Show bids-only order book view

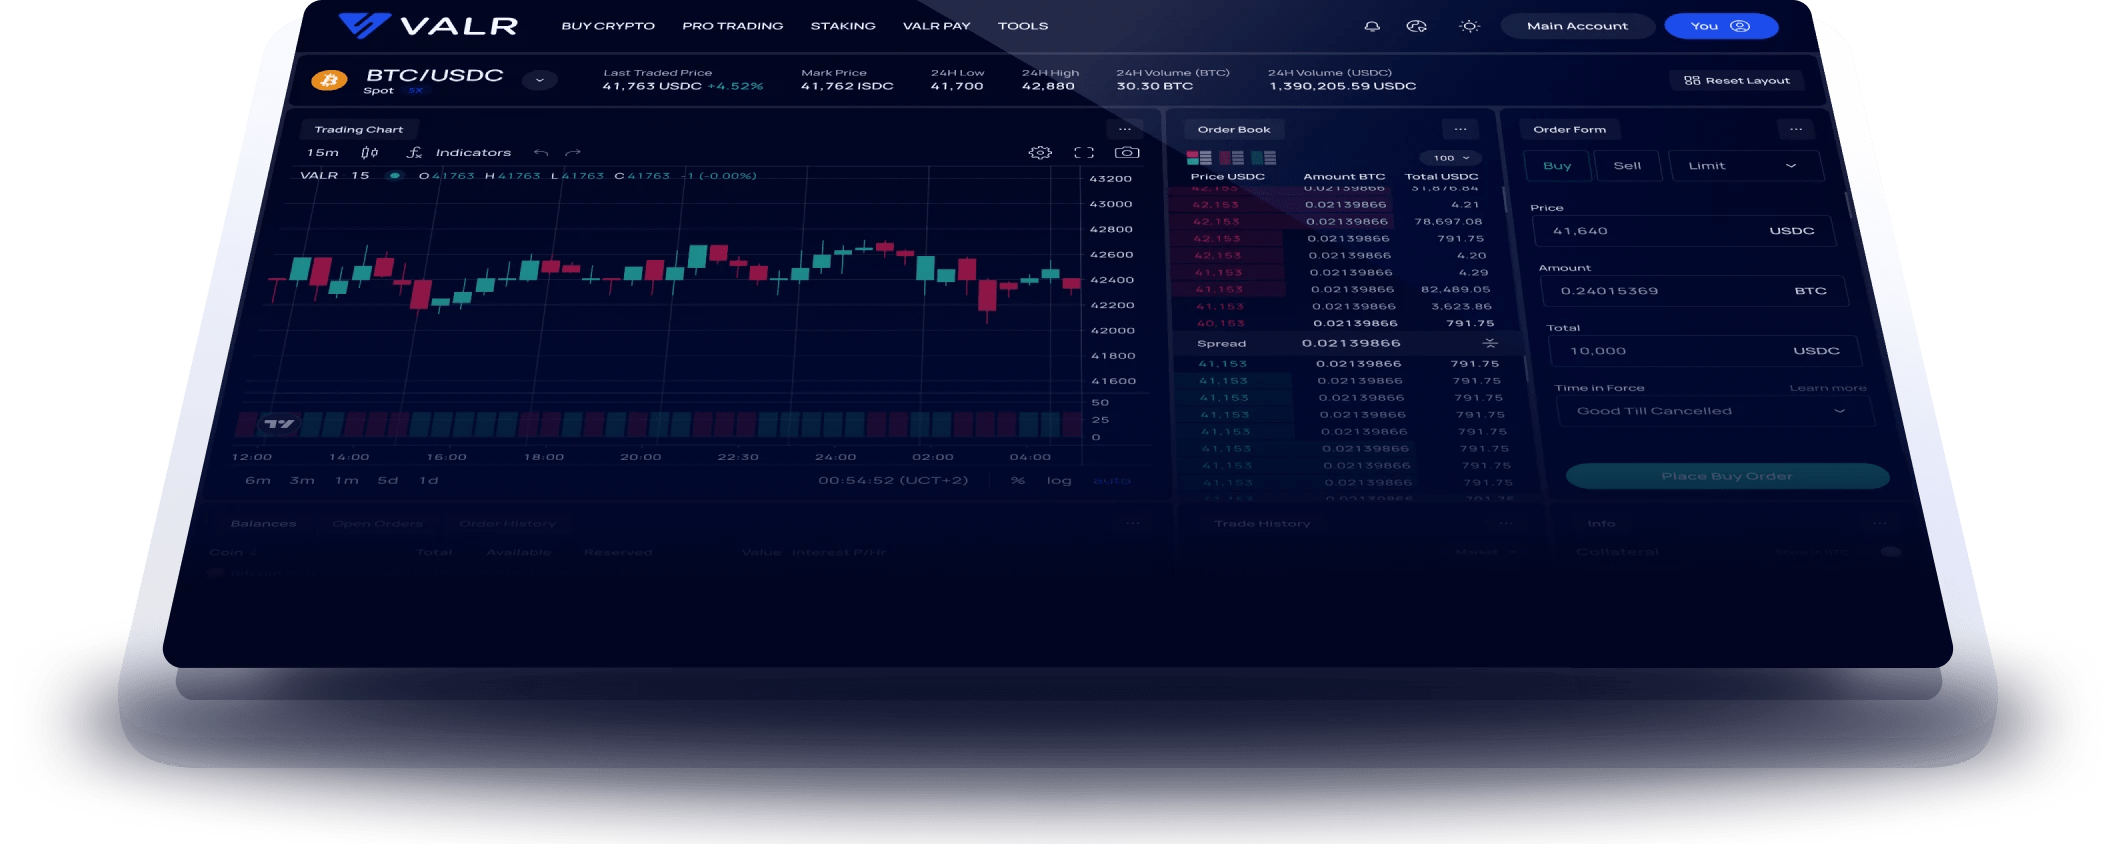1263,158
